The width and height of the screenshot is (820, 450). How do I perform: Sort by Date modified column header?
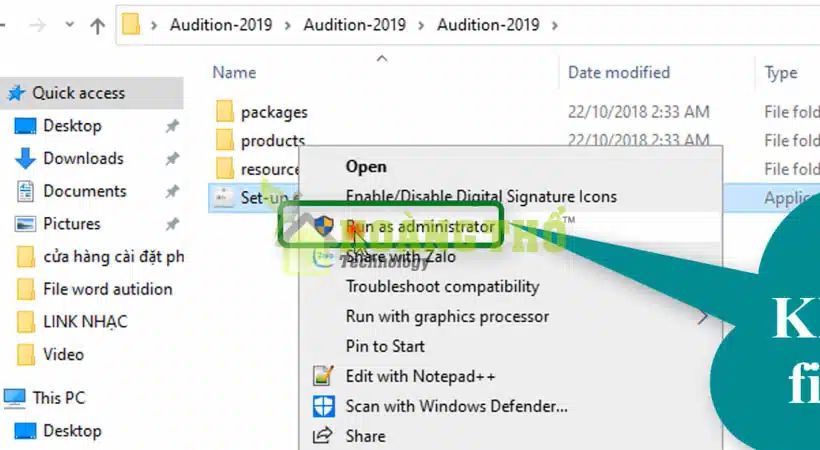[619, 72]
